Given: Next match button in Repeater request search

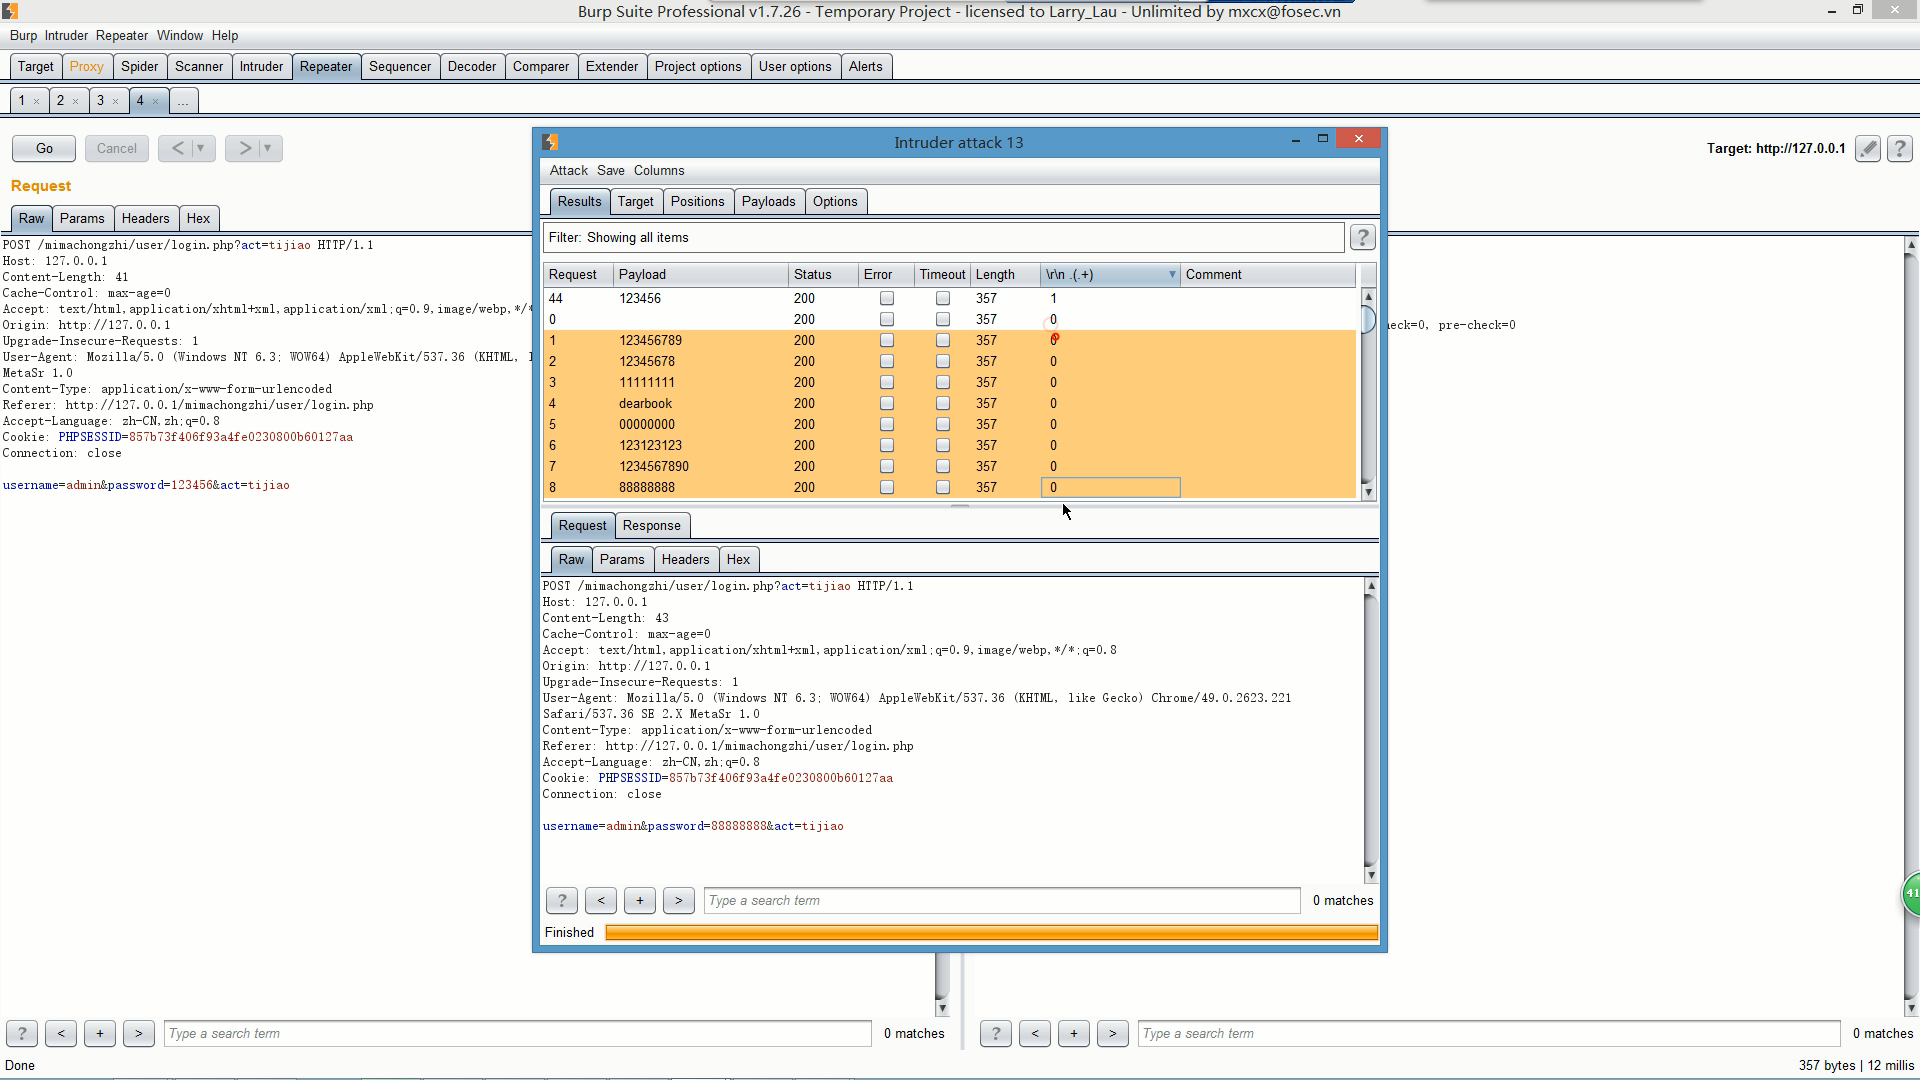Looking at the screenshot, I should [x=138, y=1033].
